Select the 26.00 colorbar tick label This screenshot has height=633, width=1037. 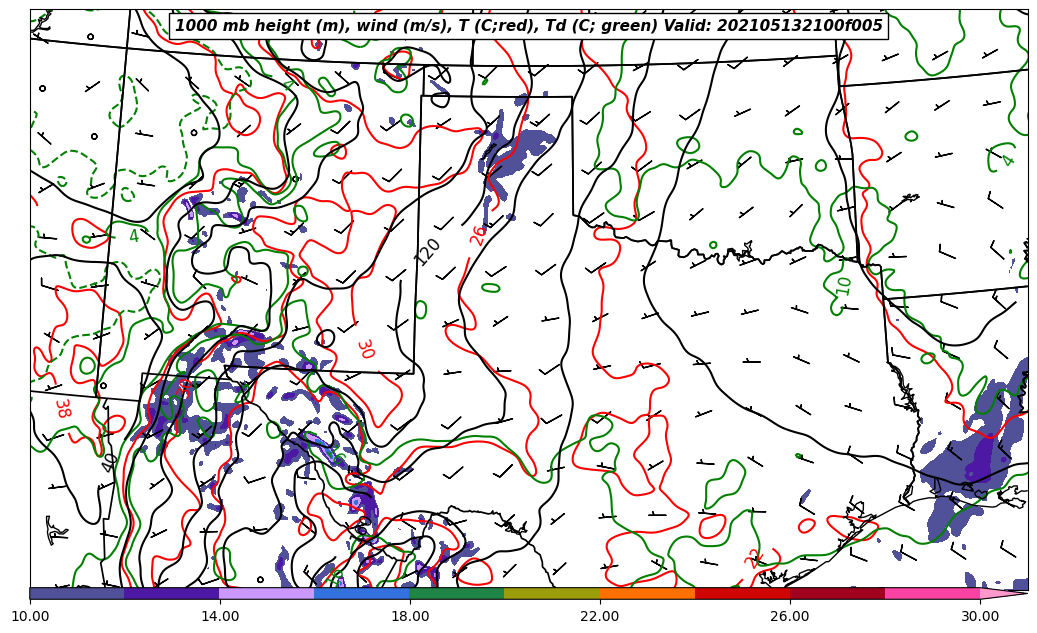pos(790,616)
